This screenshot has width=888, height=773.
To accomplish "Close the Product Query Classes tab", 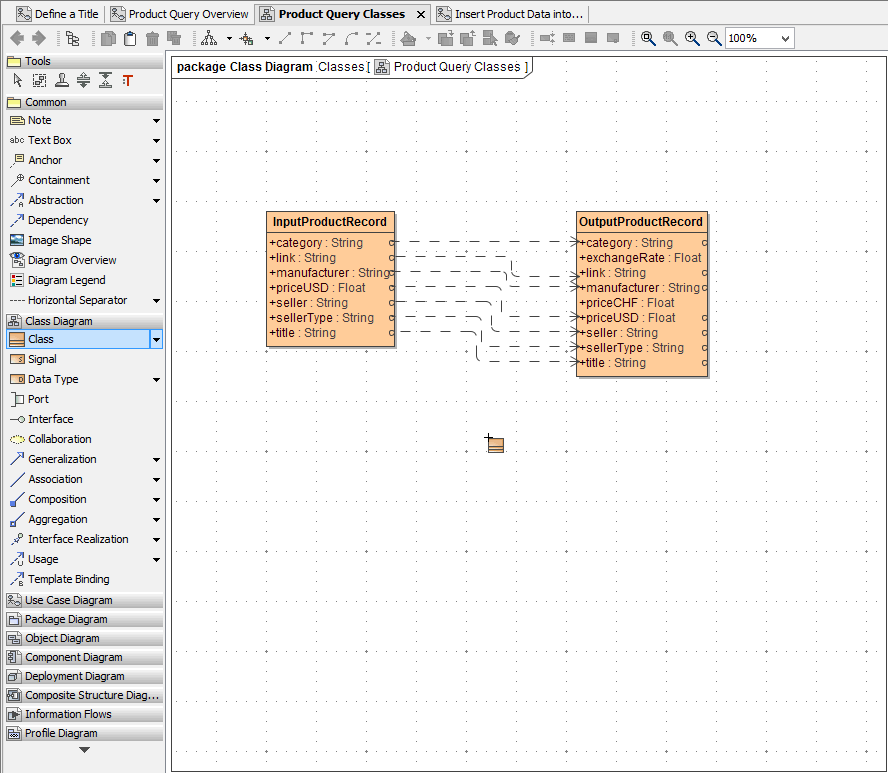I will [420, 15].
